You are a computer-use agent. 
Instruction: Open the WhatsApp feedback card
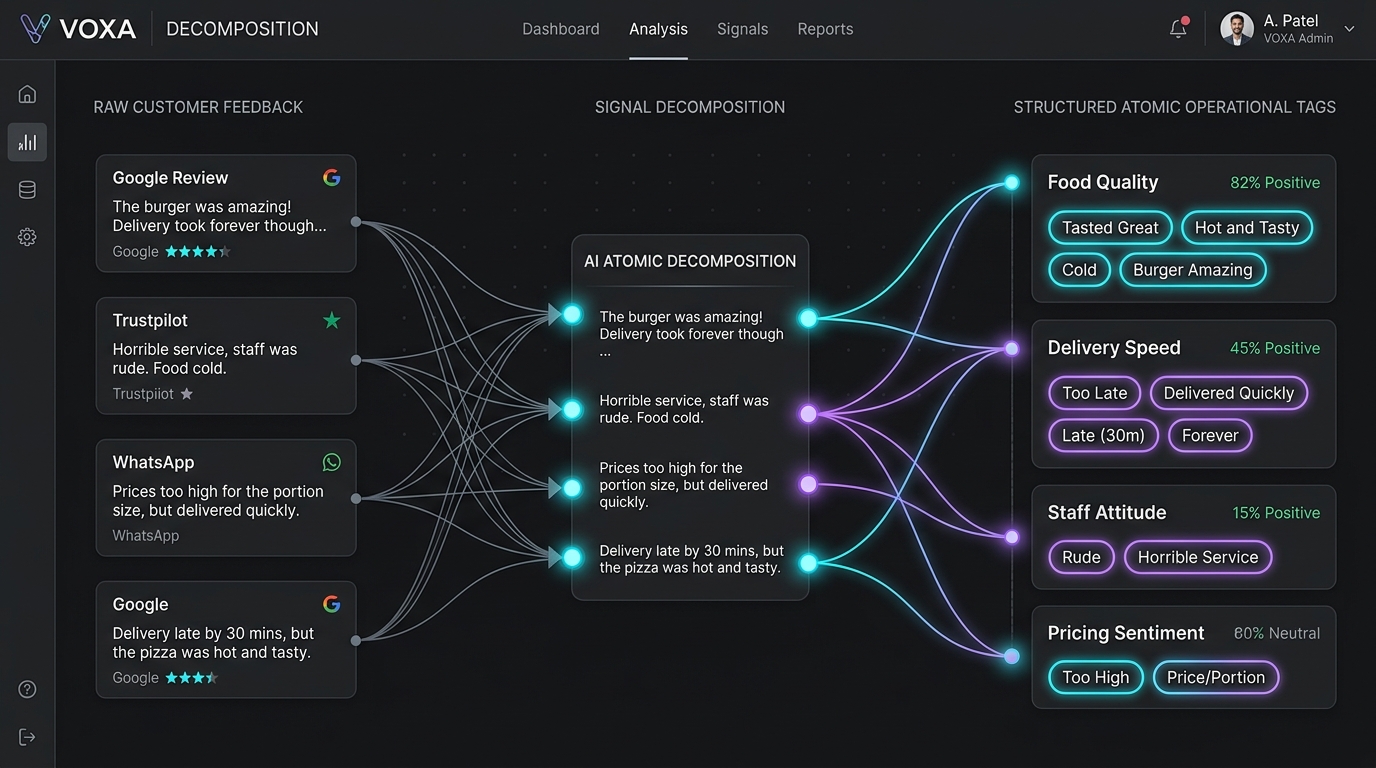click(x=226, y=498)
